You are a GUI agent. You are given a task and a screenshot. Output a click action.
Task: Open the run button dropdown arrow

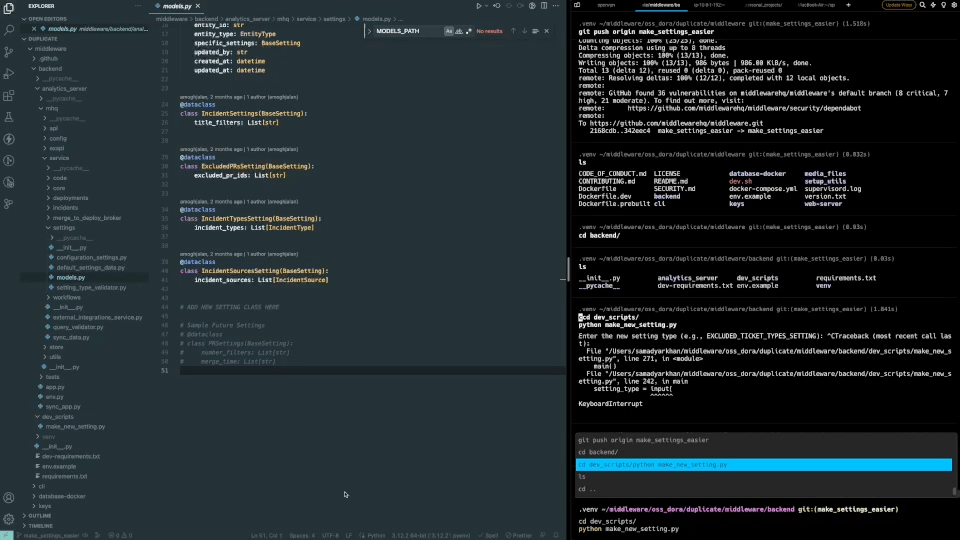point(487,6)
